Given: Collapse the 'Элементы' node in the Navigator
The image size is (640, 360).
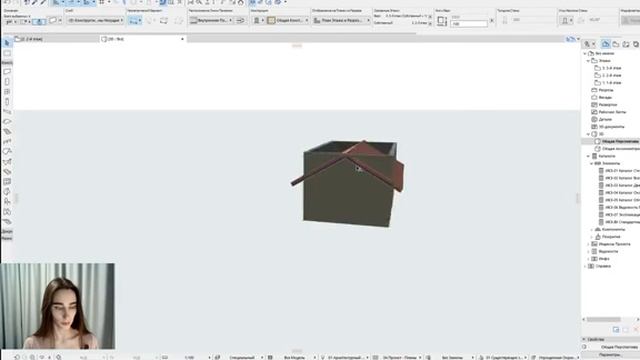Looking at the screenshot, I should coord(591,163).
